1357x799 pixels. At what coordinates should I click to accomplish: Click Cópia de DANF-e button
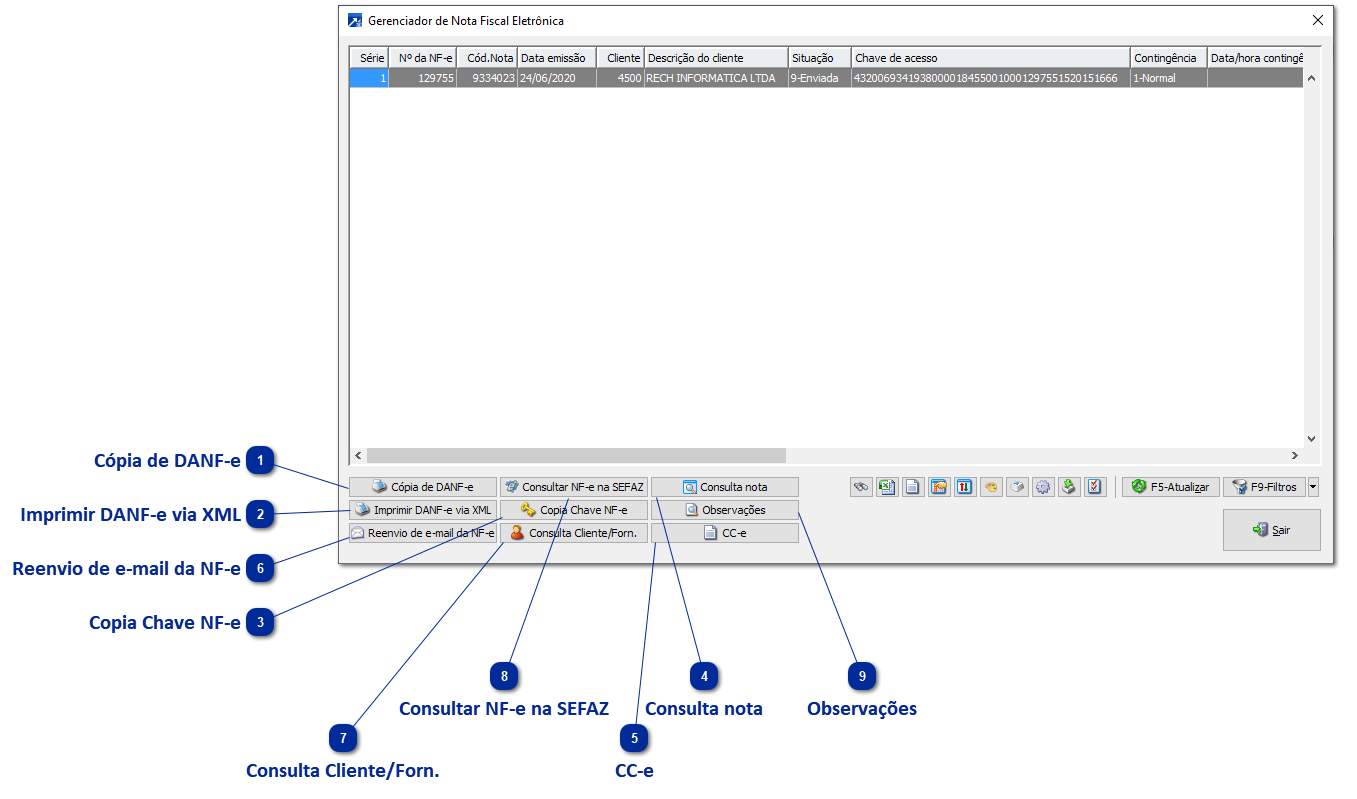pyautogui.click(x=422, y=487)
